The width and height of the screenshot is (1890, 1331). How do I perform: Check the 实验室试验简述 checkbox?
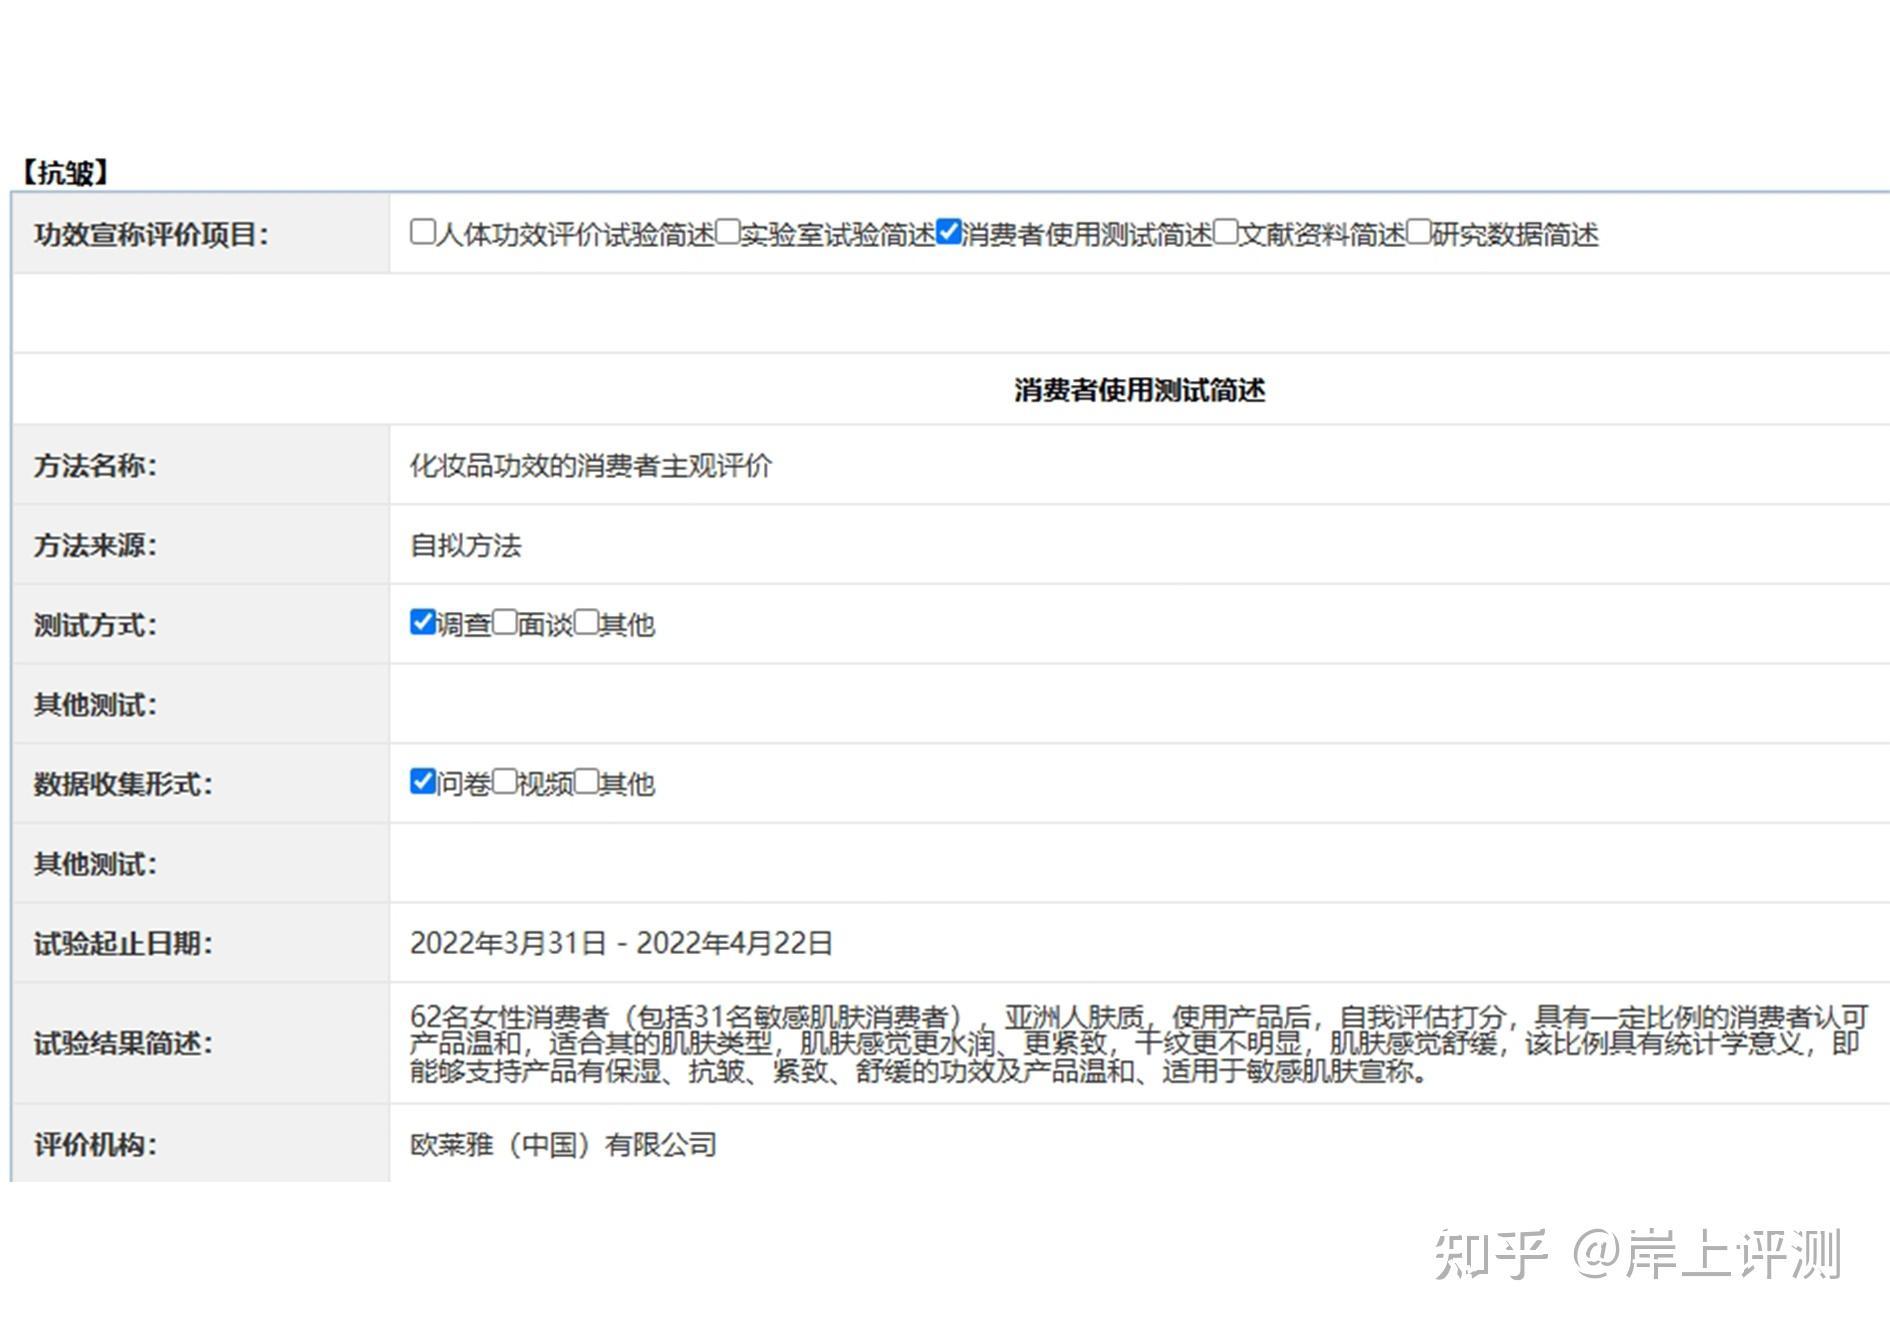727,232
